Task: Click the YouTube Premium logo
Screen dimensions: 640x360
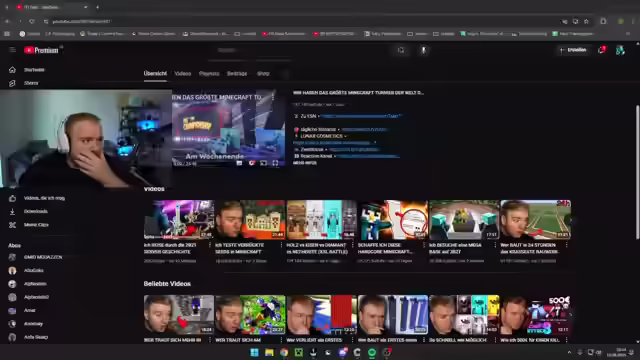Action: [41, 50]
